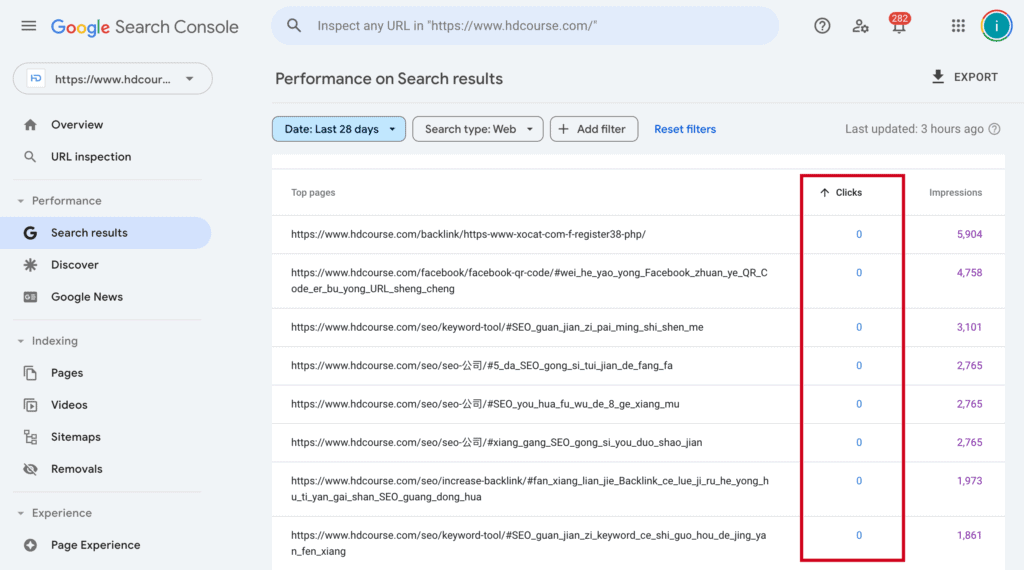Open the property selector dropdown
The width and height of the screenshot is (1024, 570).
(112, 79)
